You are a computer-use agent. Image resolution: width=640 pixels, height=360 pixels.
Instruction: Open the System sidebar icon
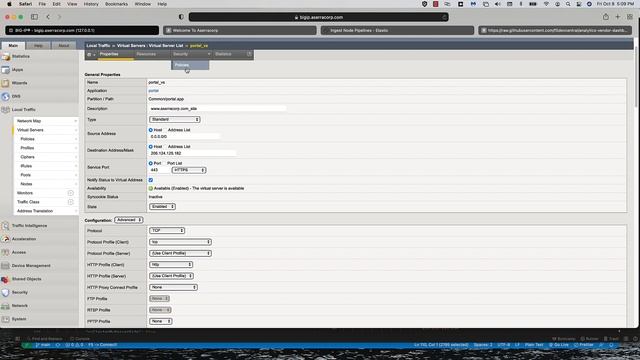click(x=6, y=319)
